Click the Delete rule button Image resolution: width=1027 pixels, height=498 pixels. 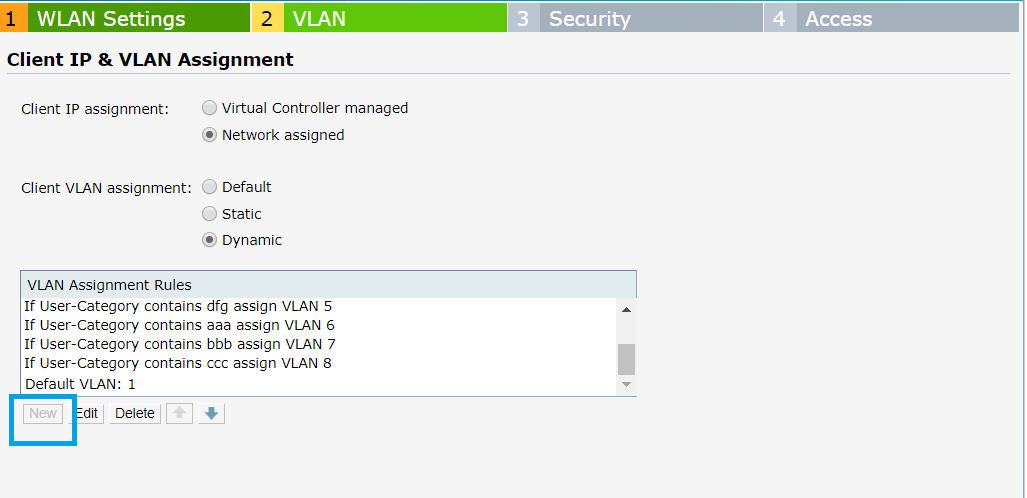pyautogui.click(x=135, y=413)
